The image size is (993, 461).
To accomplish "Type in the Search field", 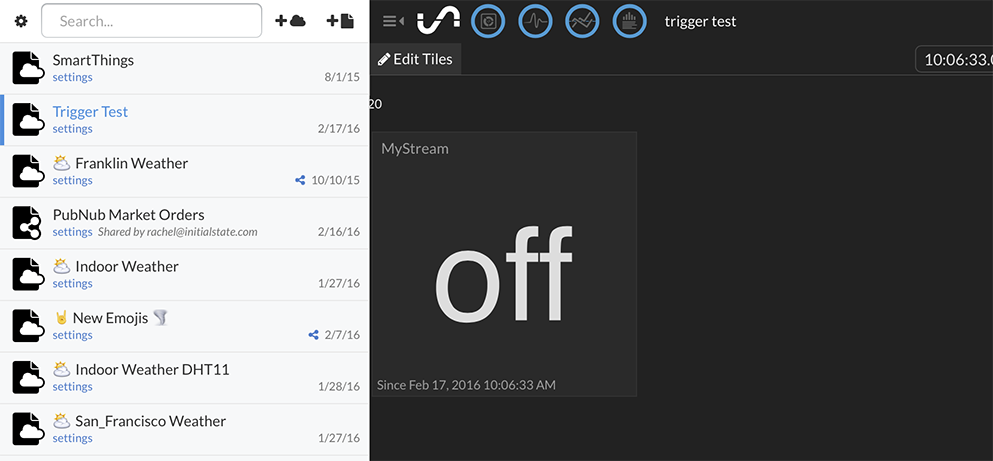I will coord(151,21).
